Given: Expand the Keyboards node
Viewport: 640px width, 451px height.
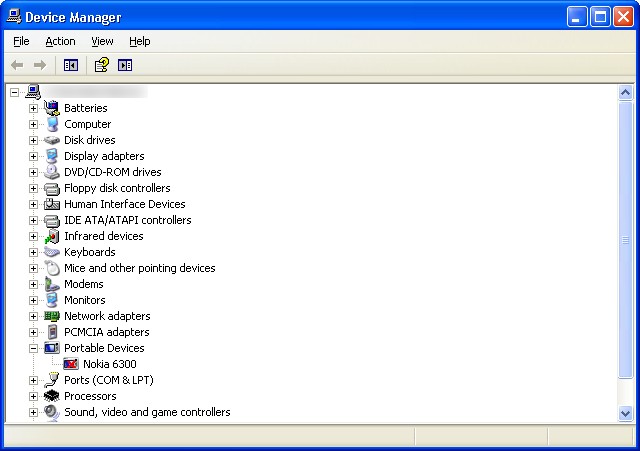Looking at the screenshot, I should pos(33,252).
